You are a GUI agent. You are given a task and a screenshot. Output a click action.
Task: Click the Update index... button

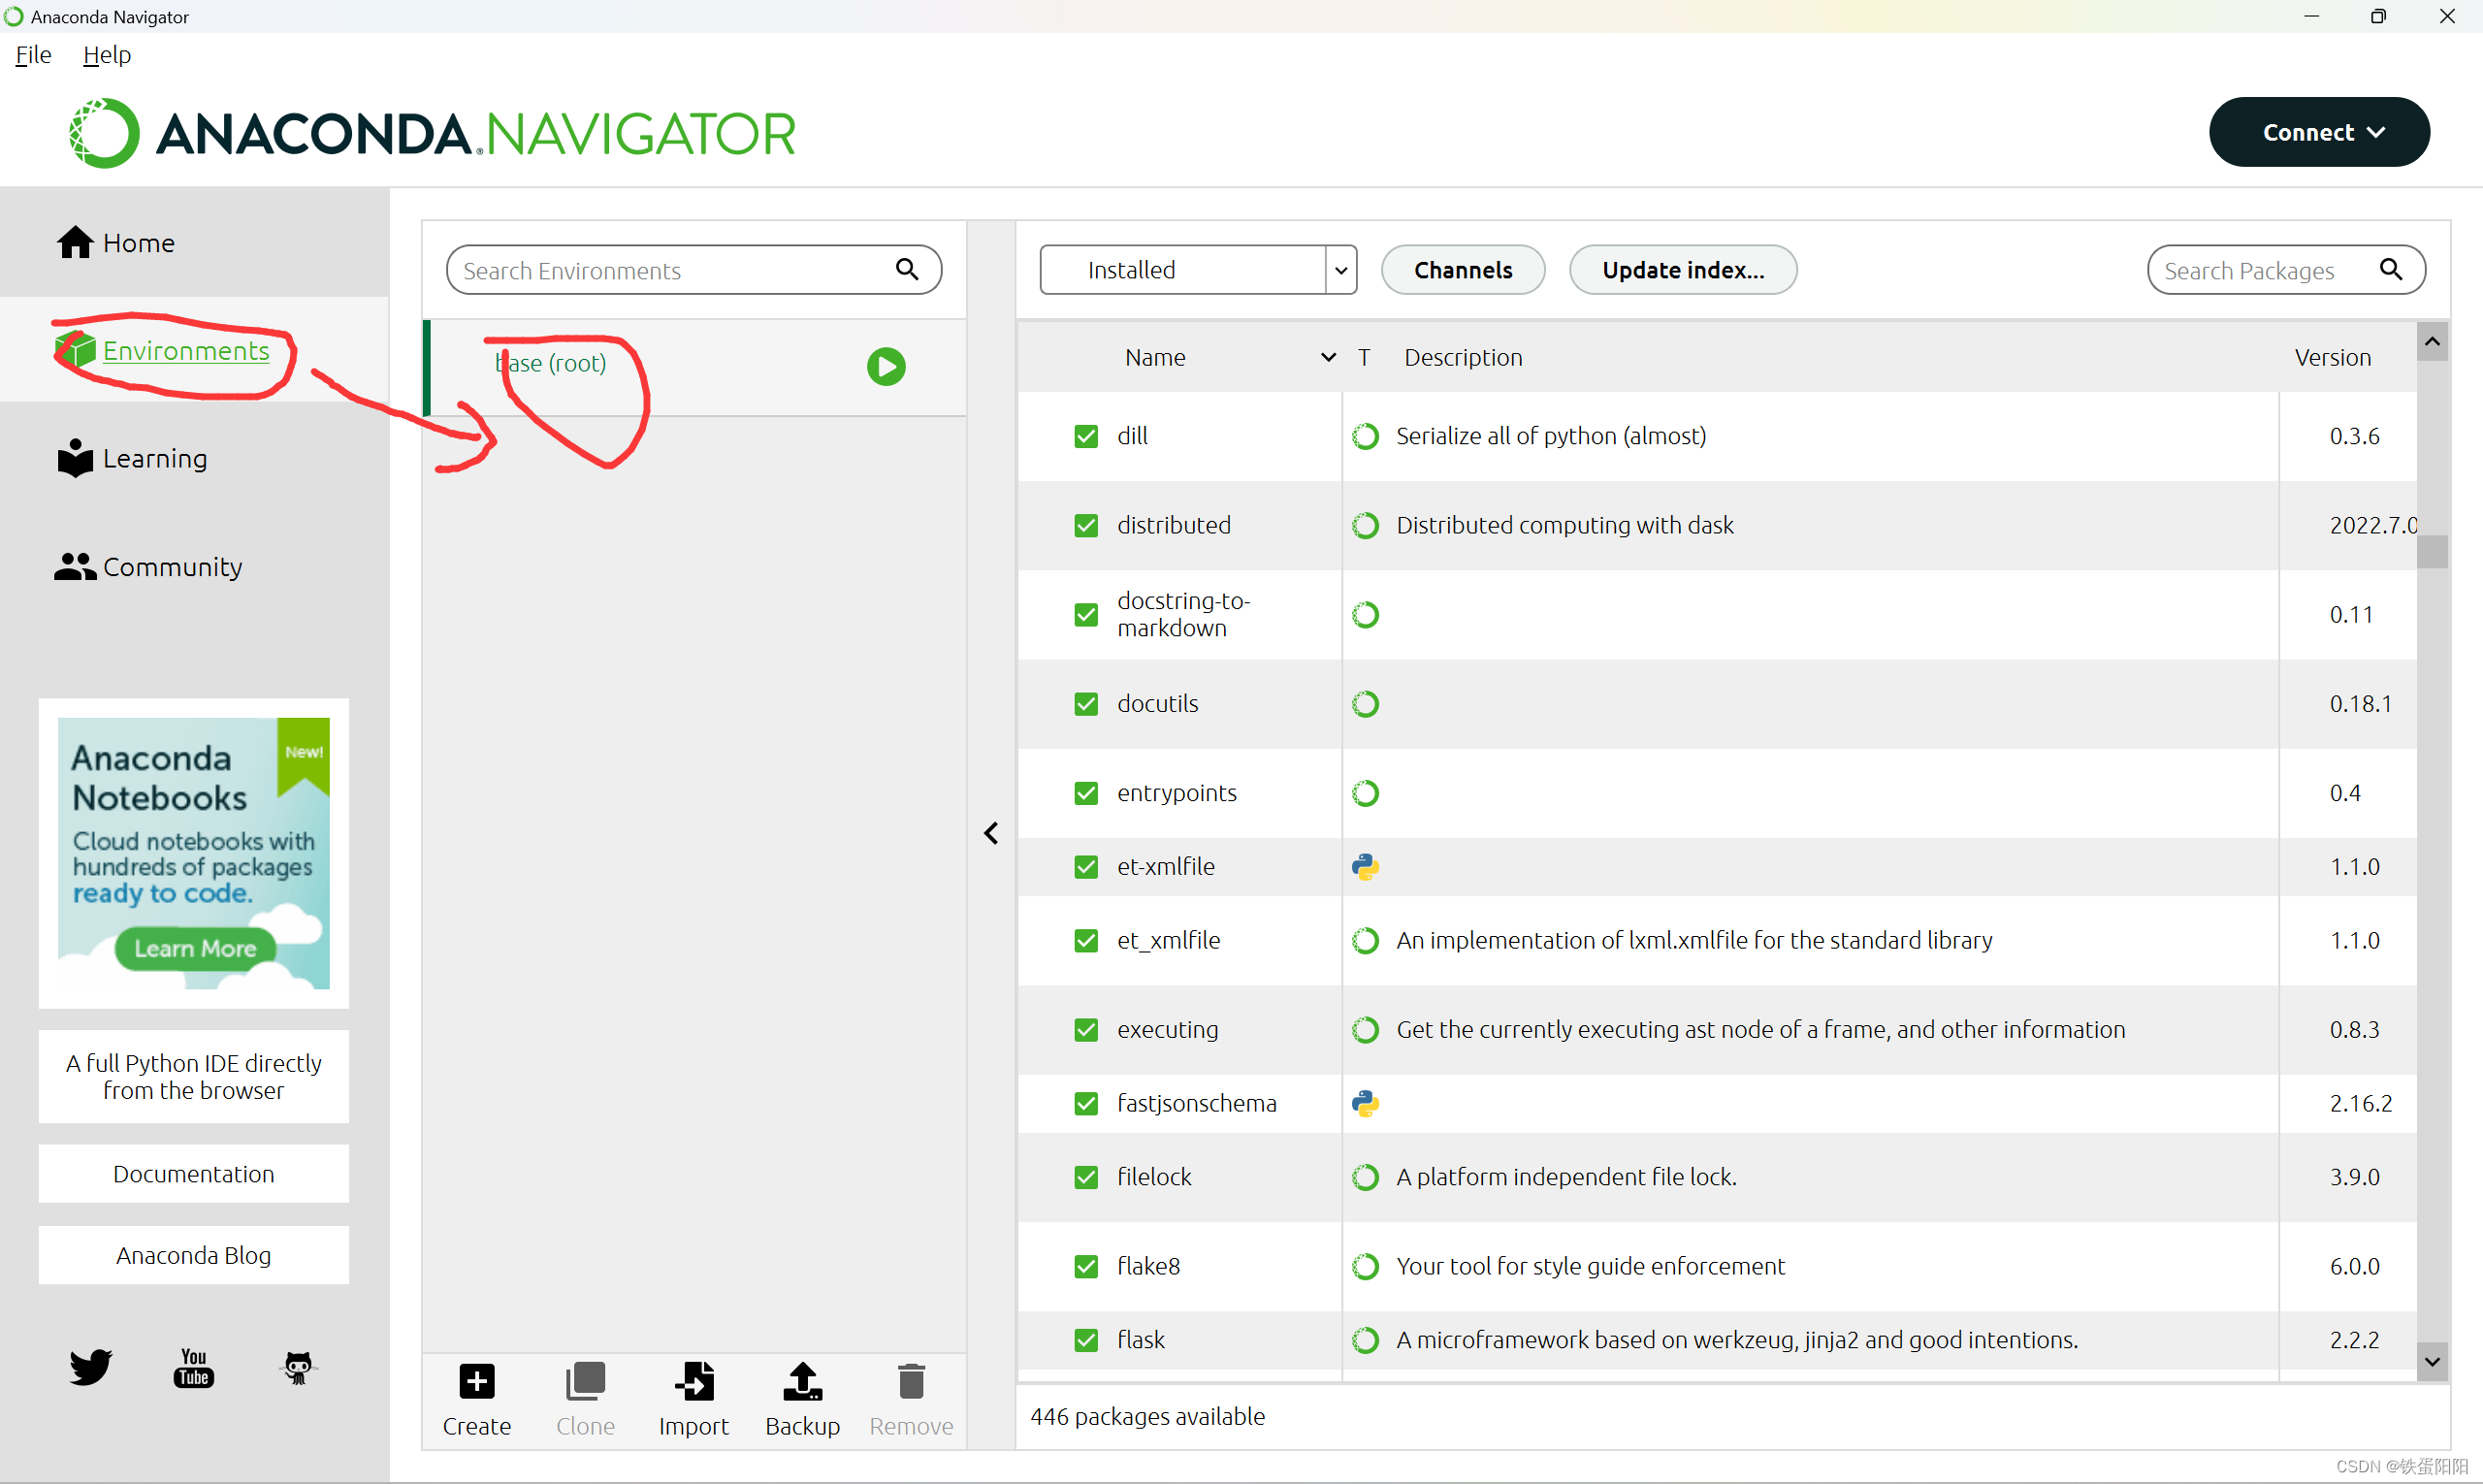[1682, 270]
